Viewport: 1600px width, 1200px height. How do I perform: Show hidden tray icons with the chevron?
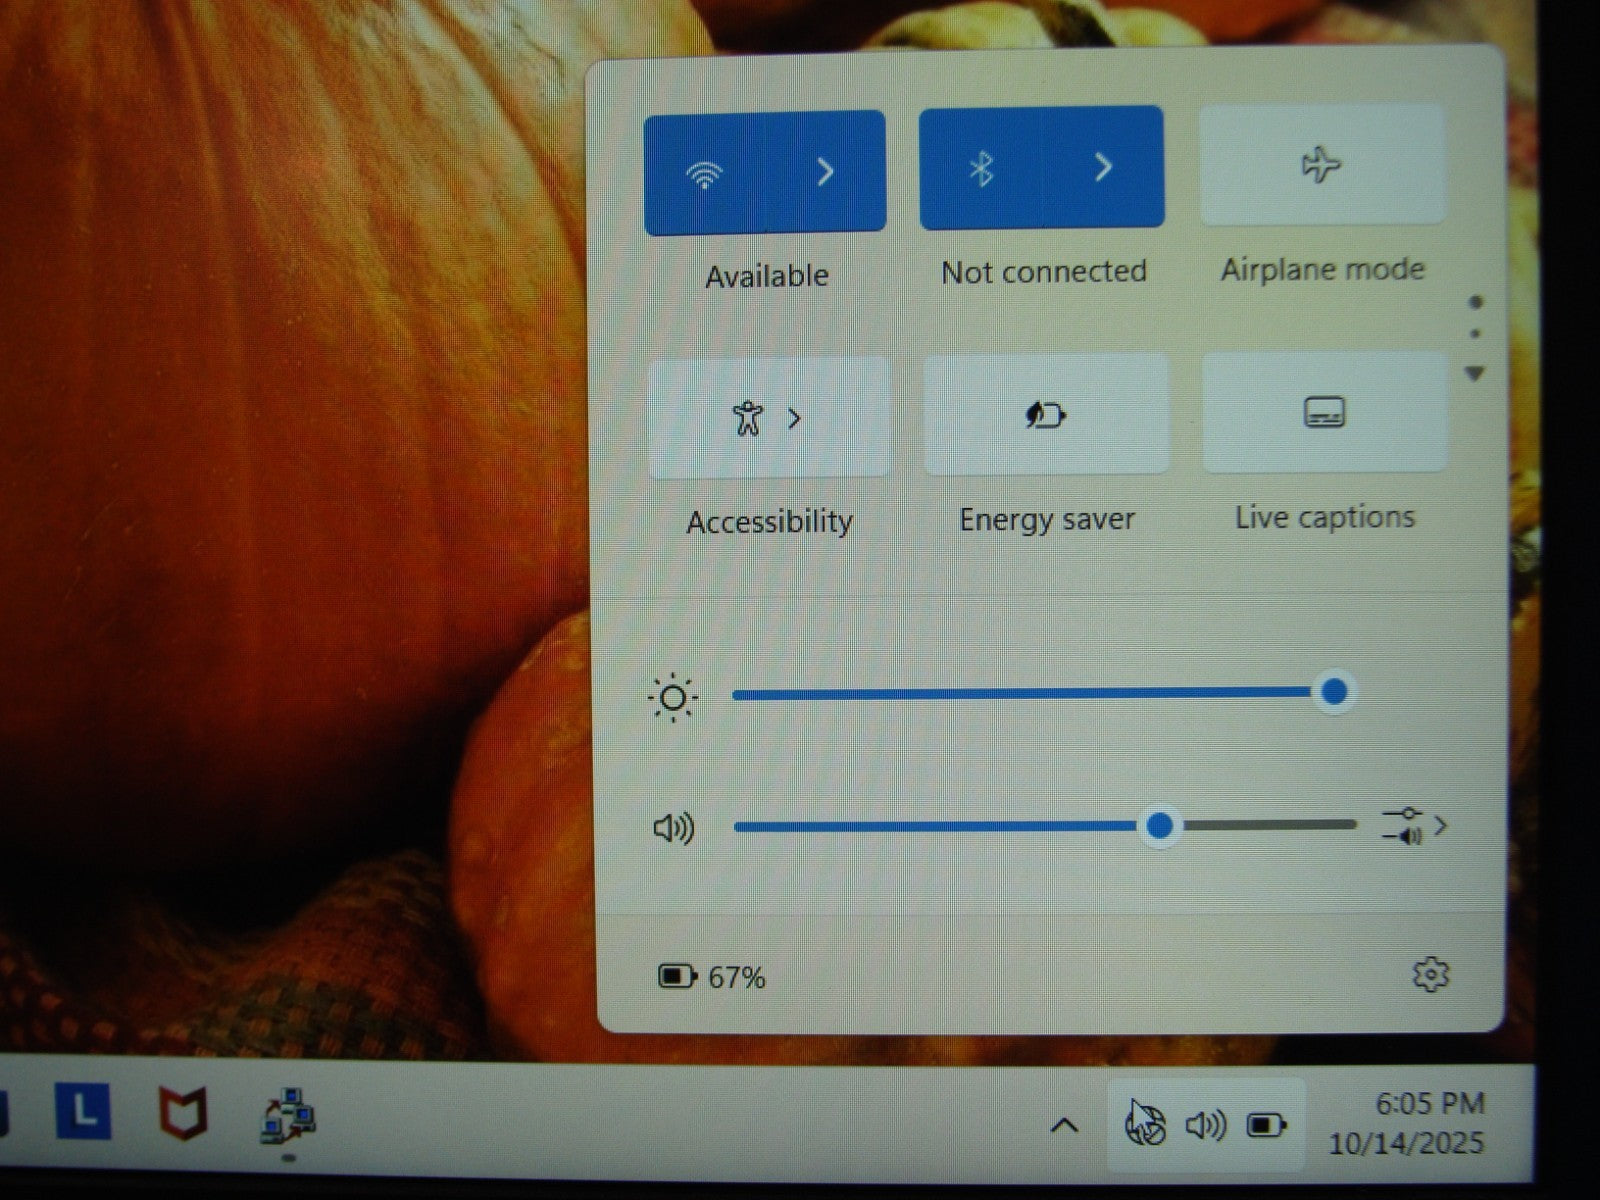click(x=1064, y=1126)
